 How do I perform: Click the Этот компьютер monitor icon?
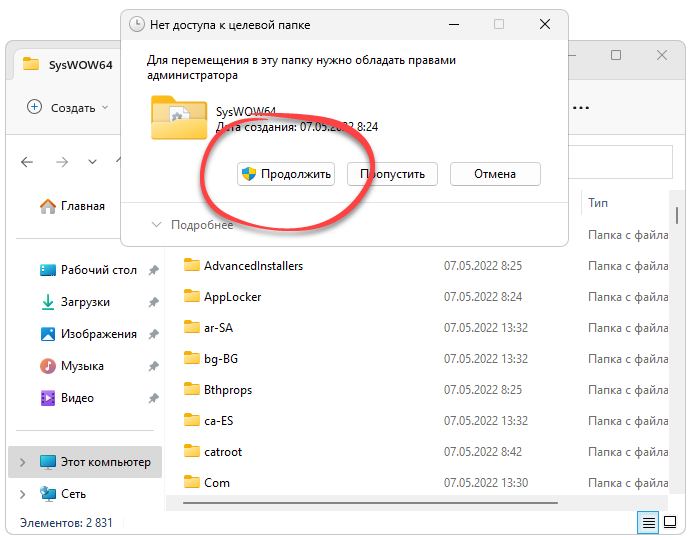(48, 462)
